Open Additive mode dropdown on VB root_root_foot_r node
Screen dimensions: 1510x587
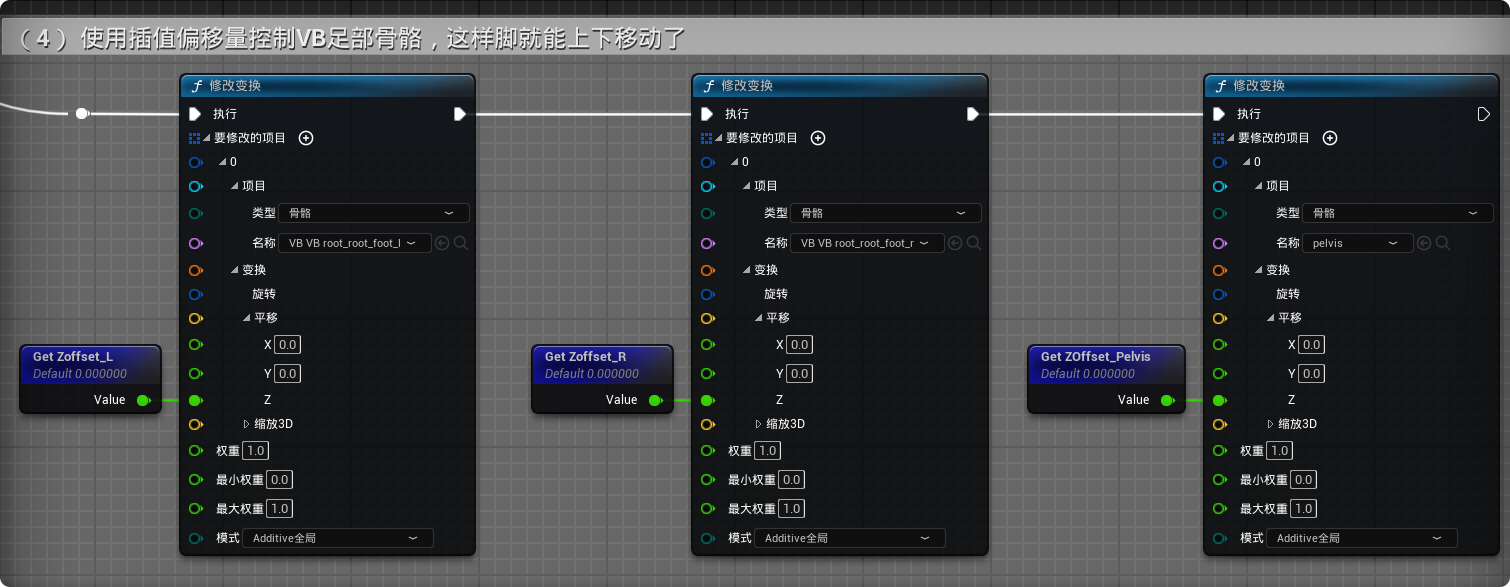850,538
